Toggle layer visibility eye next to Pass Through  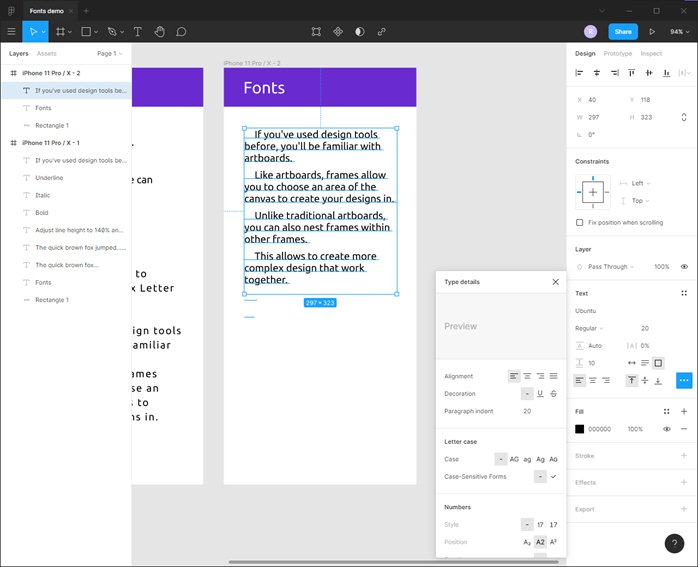pyautogui.click(x=684, y=267)
